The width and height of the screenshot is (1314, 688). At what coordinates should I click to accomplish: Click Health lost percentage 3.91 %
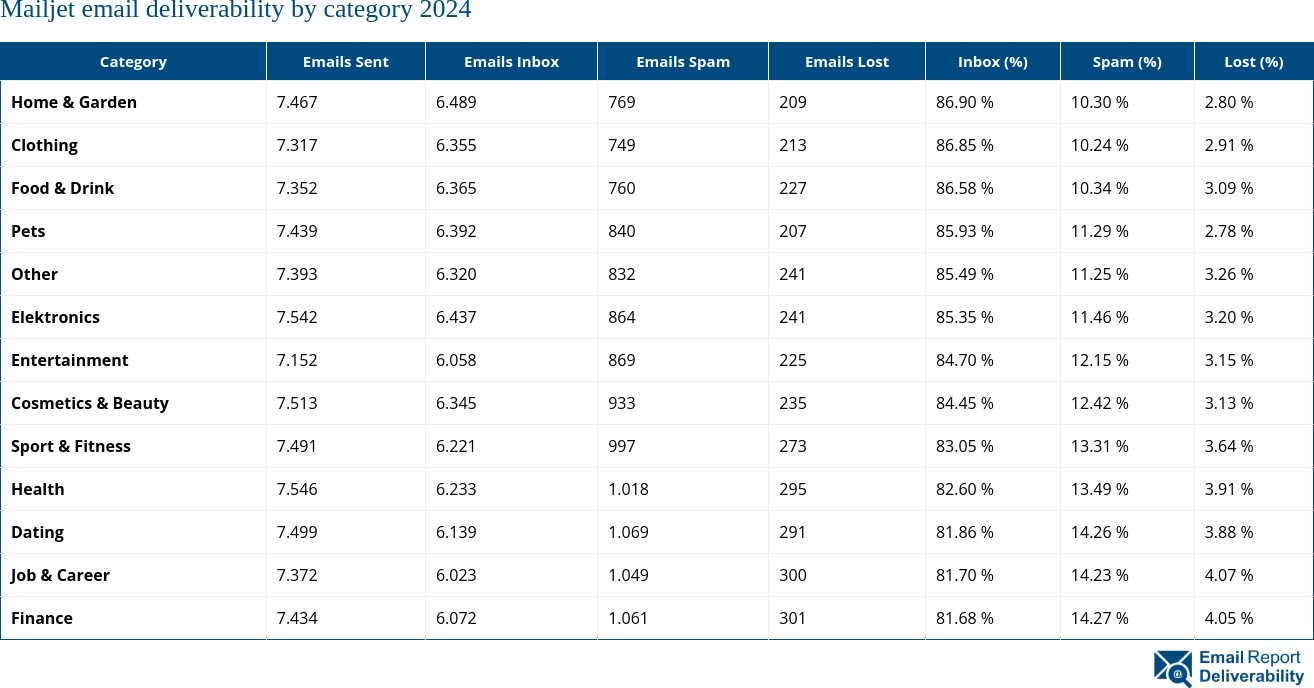click(1229, 489)
